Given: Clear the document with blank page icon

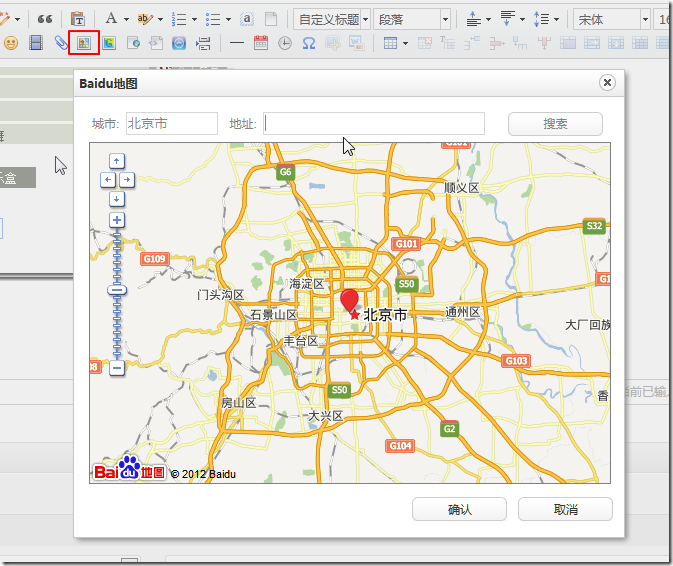Looking at the screenshot, I should 271,19.
